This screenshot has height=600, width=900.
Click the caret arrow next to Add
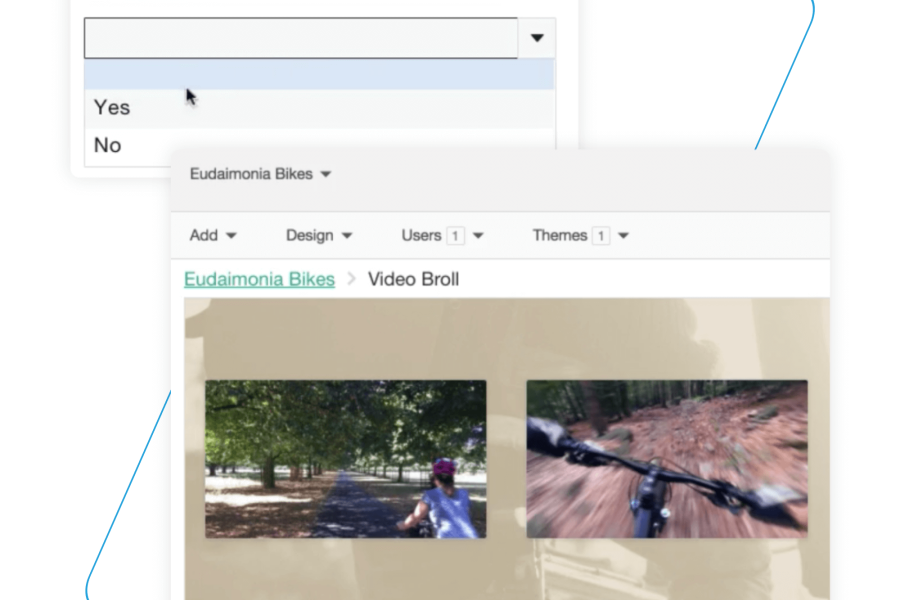pyautogui.click(x=232, y=237)
